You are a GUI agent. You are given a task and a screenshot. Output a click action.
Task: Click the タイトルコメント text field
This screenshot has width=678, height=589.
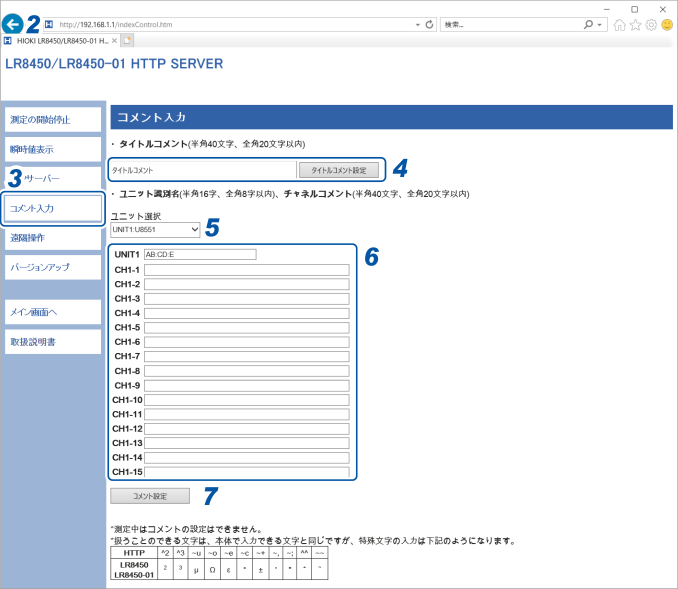pyautogui.click(x=203, y=170)
